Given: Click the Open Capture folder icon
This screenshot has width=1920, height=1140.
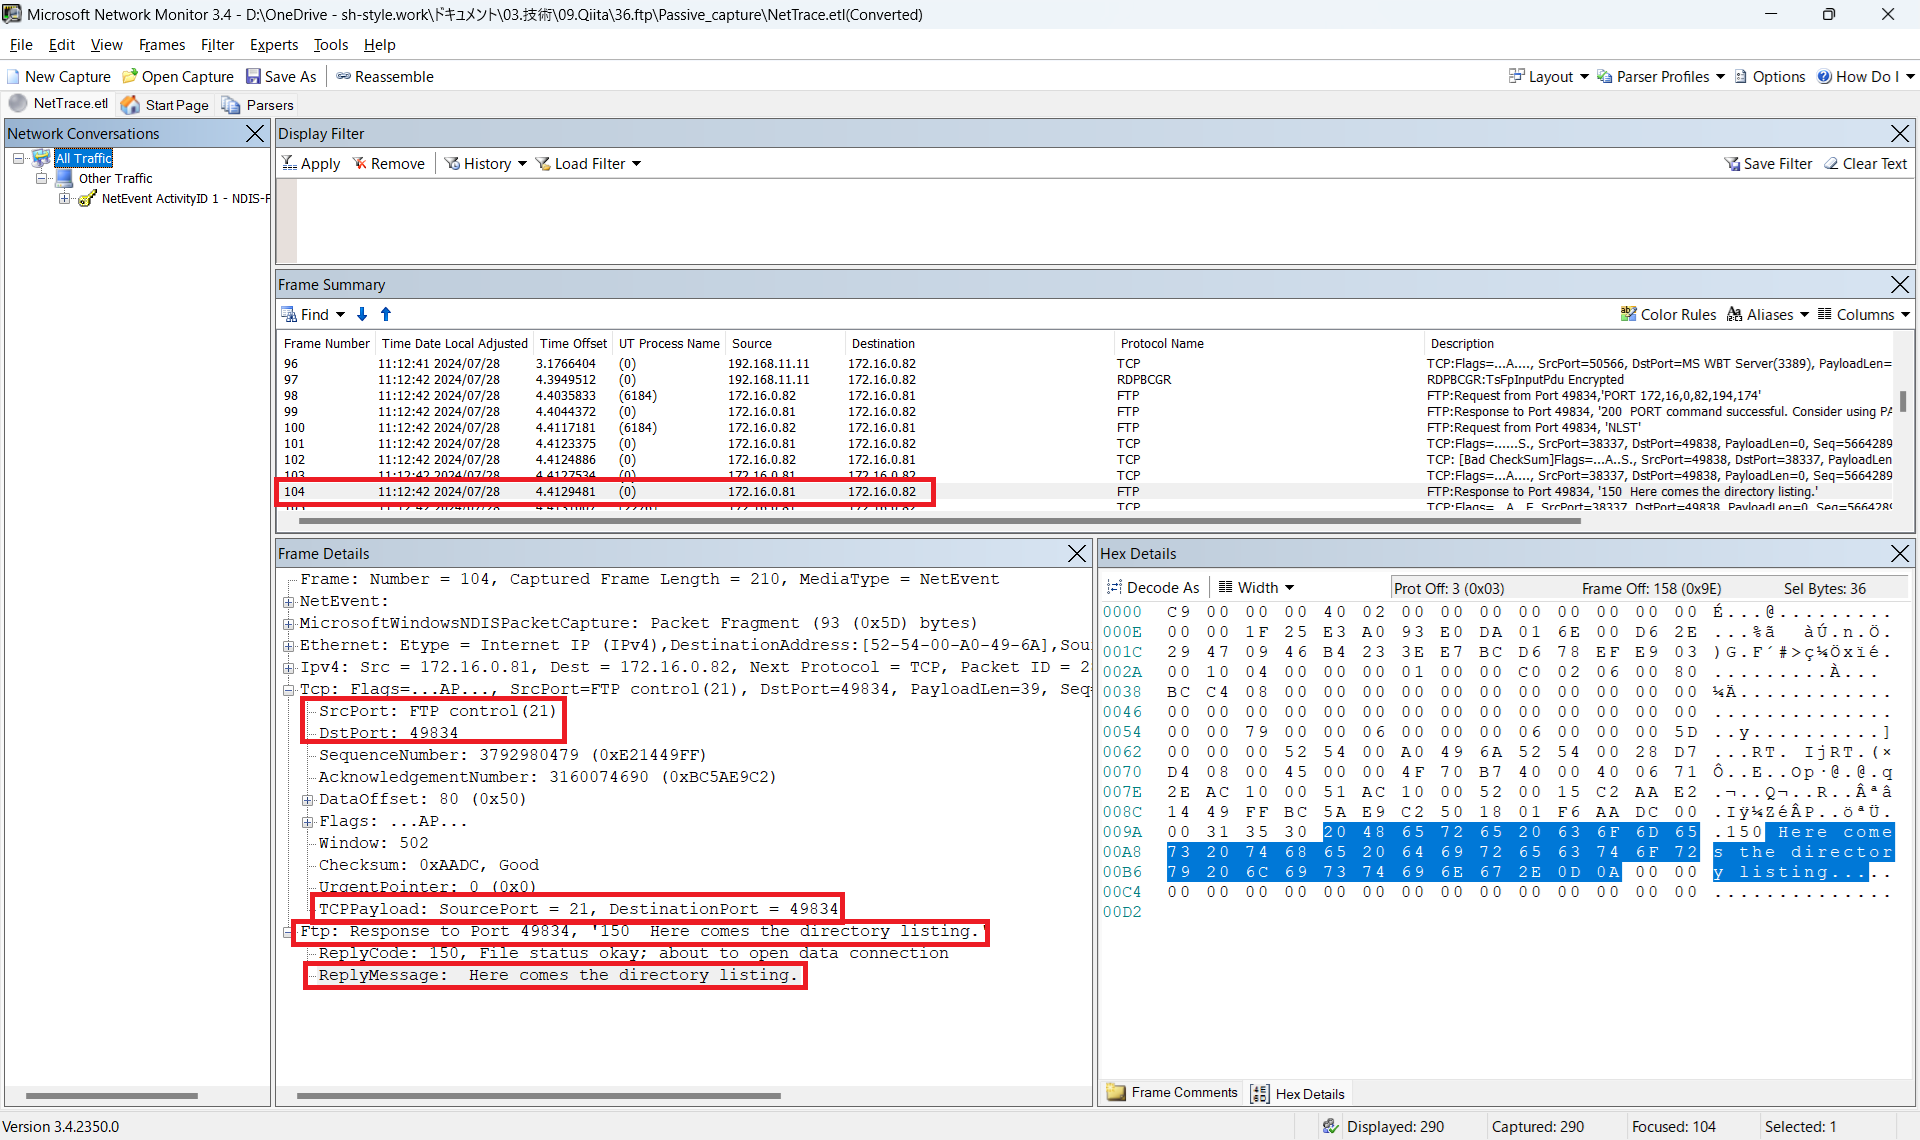Looking at the screenshot, I should 130,77.
